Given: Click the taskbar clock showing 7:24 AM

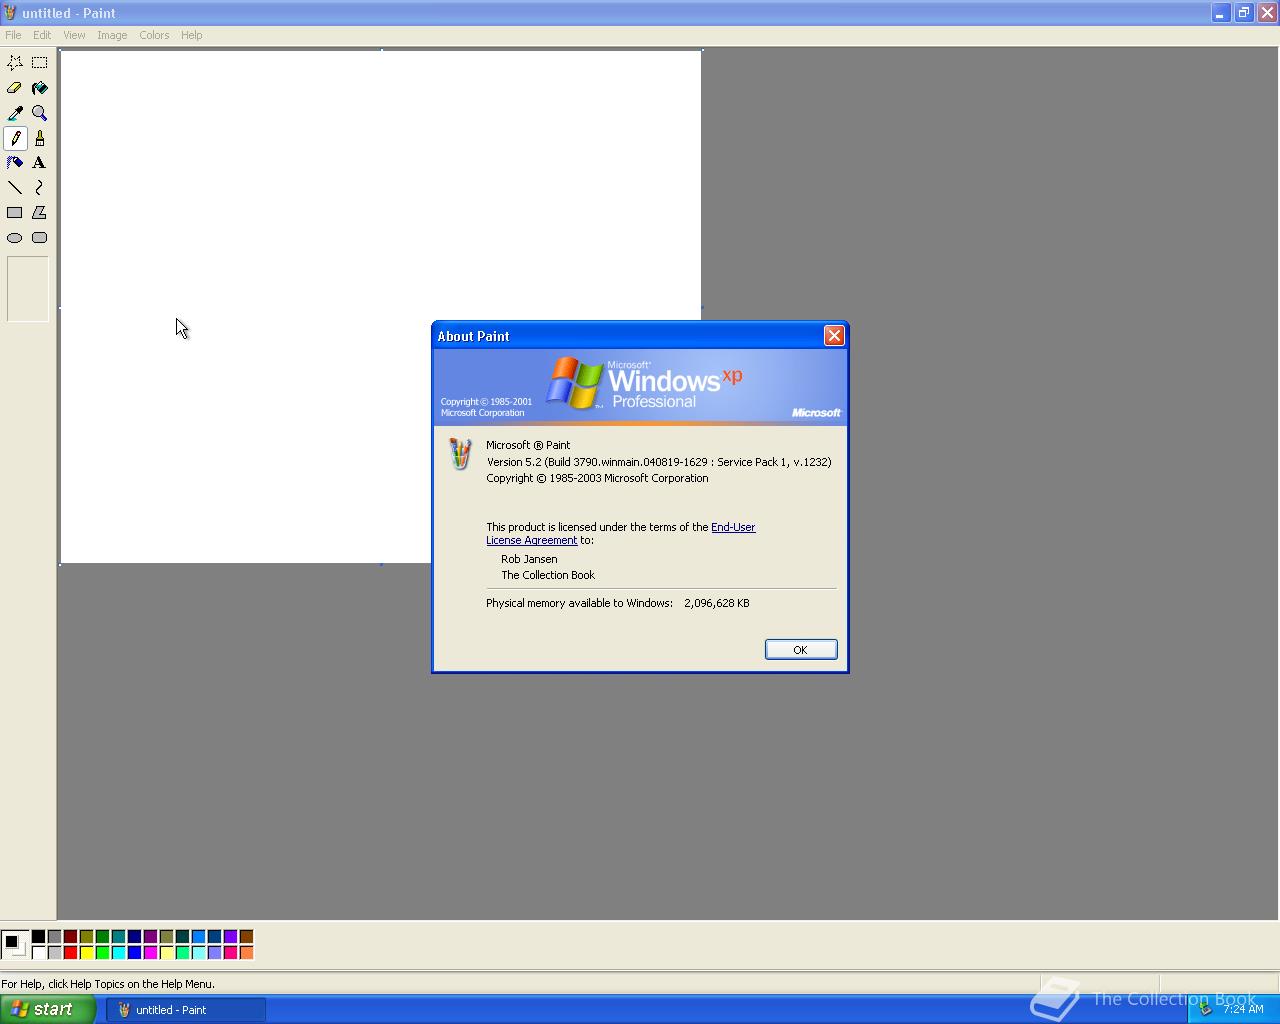Looking at the screenshot, I should [1243, 1009].
